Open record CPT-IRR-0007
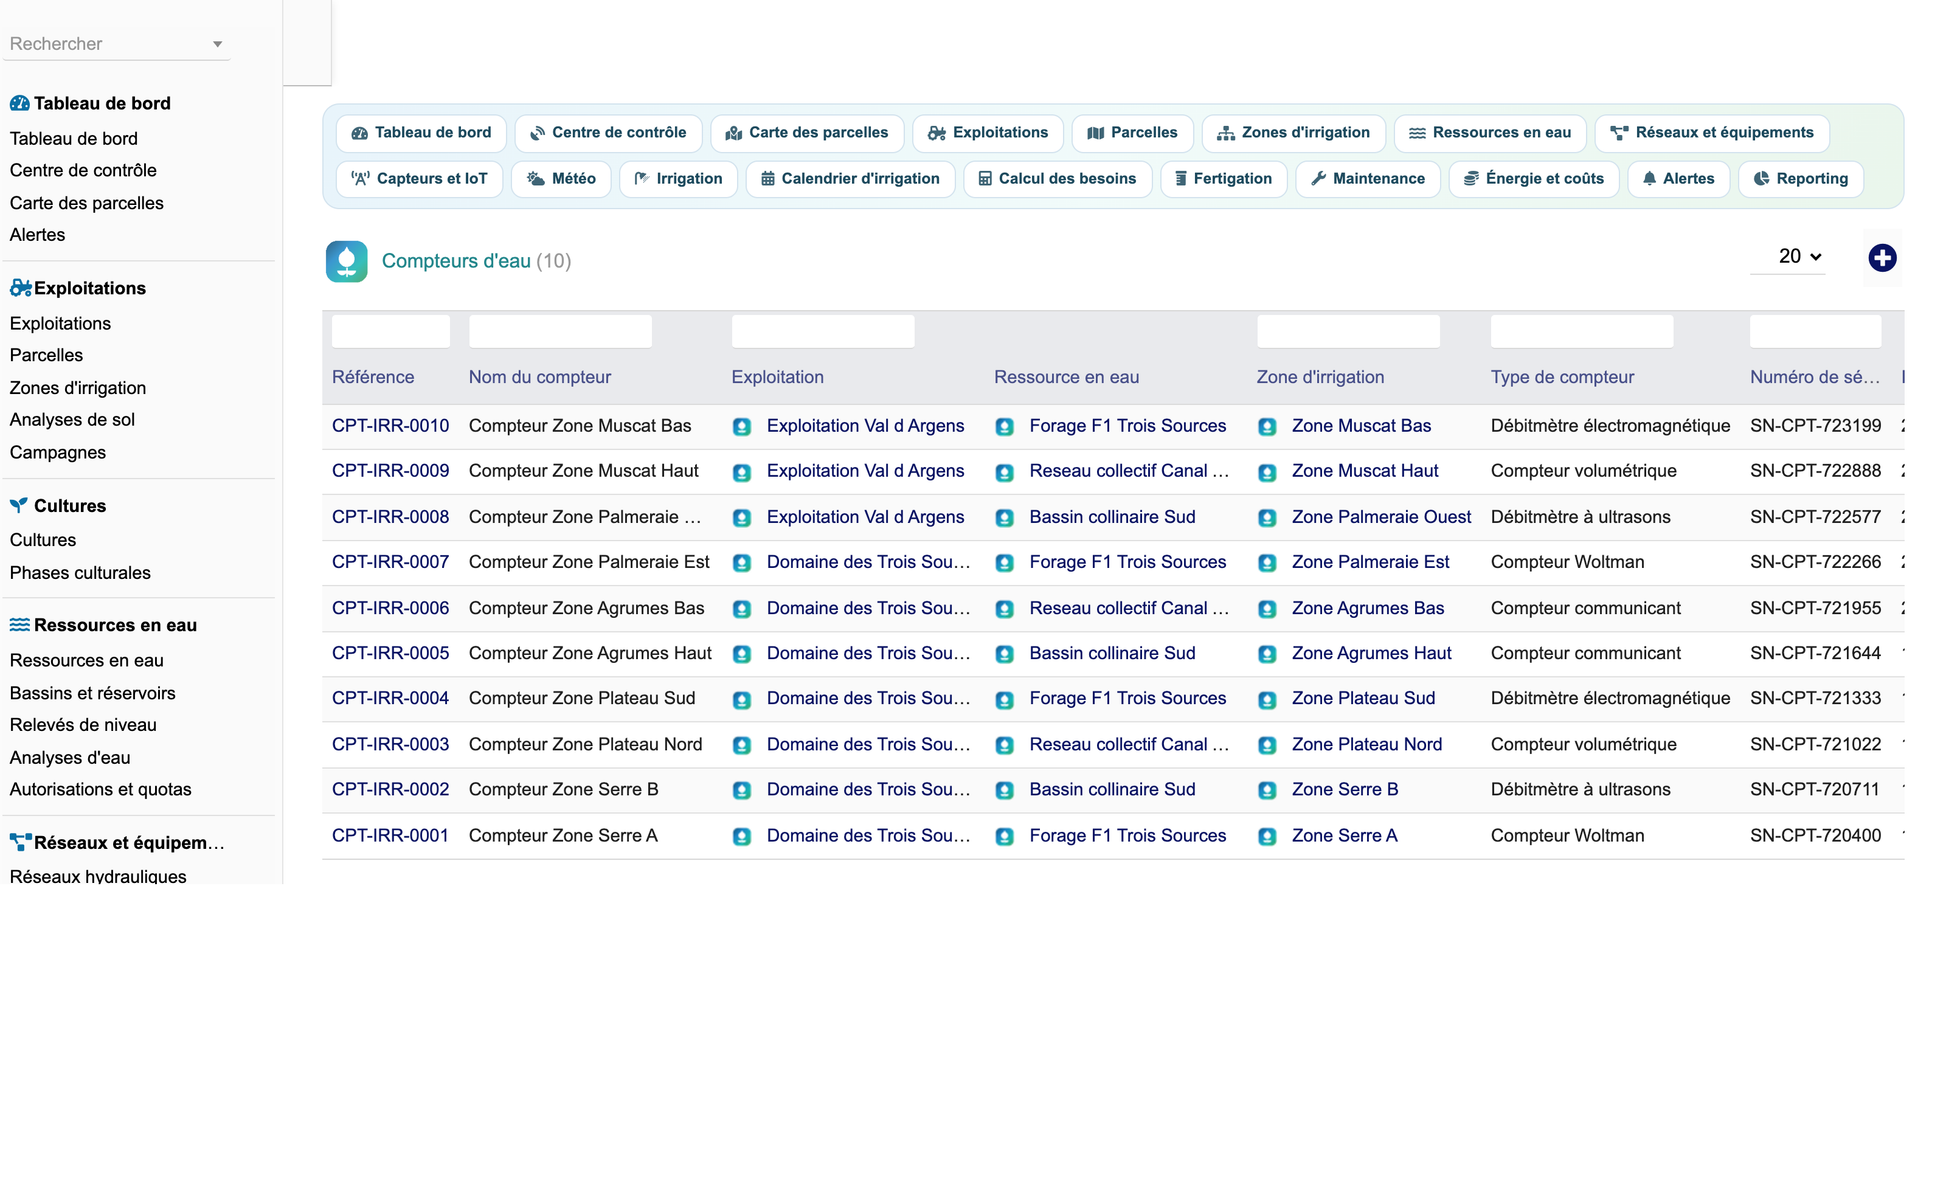 tap(390, 562)
